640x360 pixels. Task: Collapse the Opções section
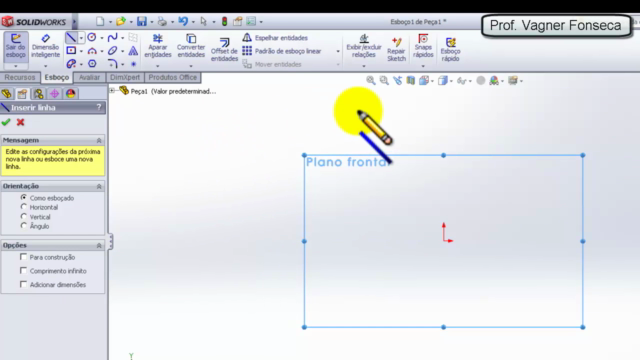[x=99, y=245]
